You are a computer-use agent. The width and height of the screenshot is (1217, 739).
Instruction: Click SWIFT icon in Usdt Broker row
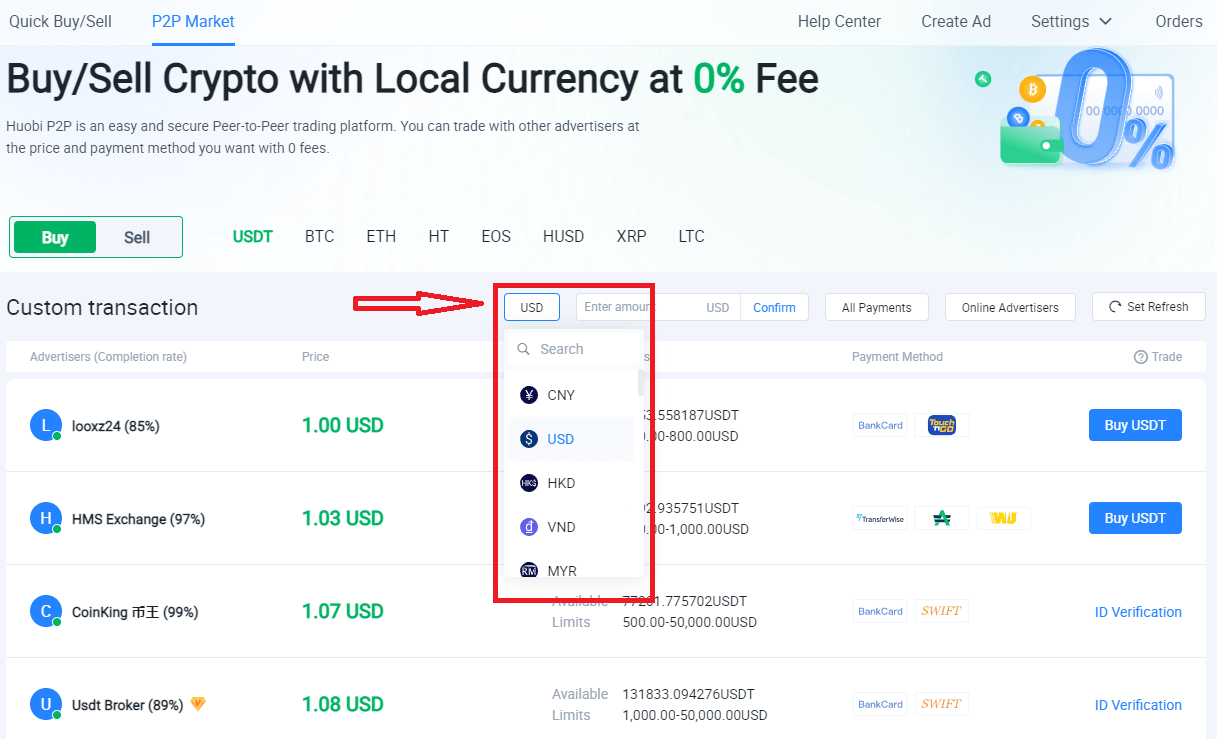pos(942,704)
